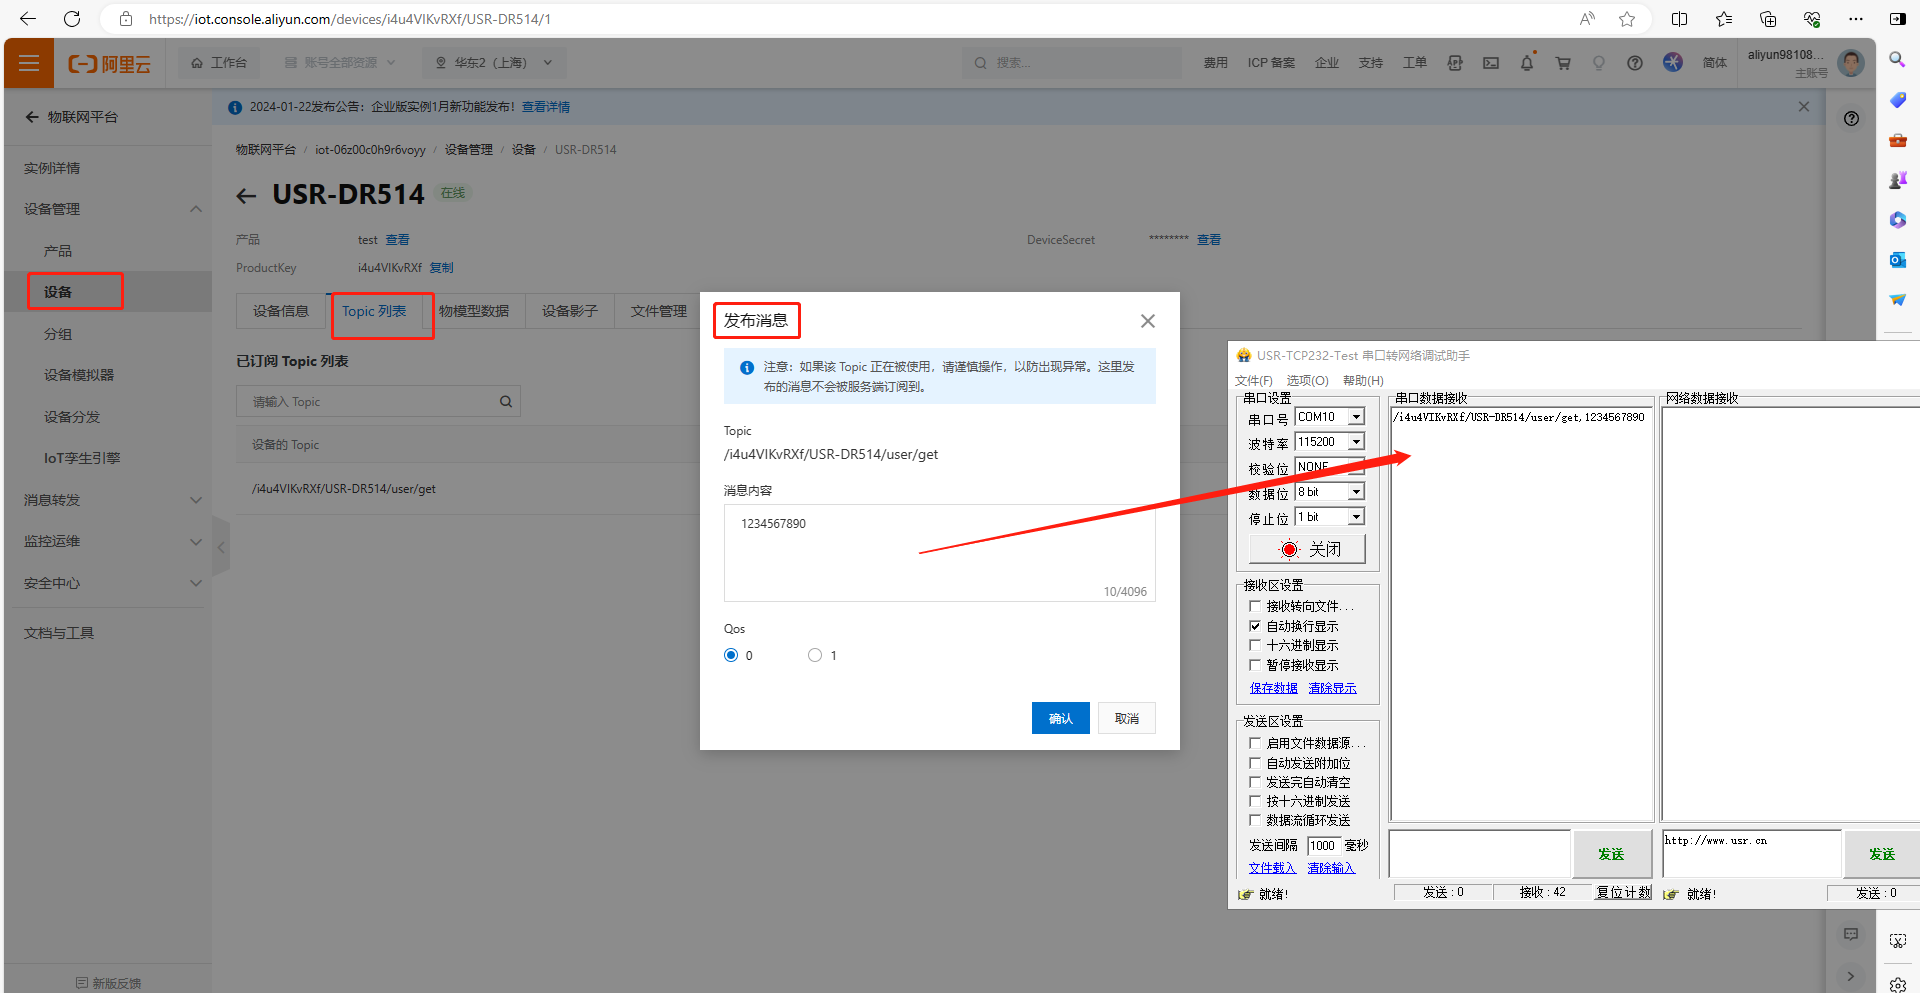This screenshot has width=1920, height=993.
Task: Click the Topic search magnifier icon
Action: tap(506, 402)
